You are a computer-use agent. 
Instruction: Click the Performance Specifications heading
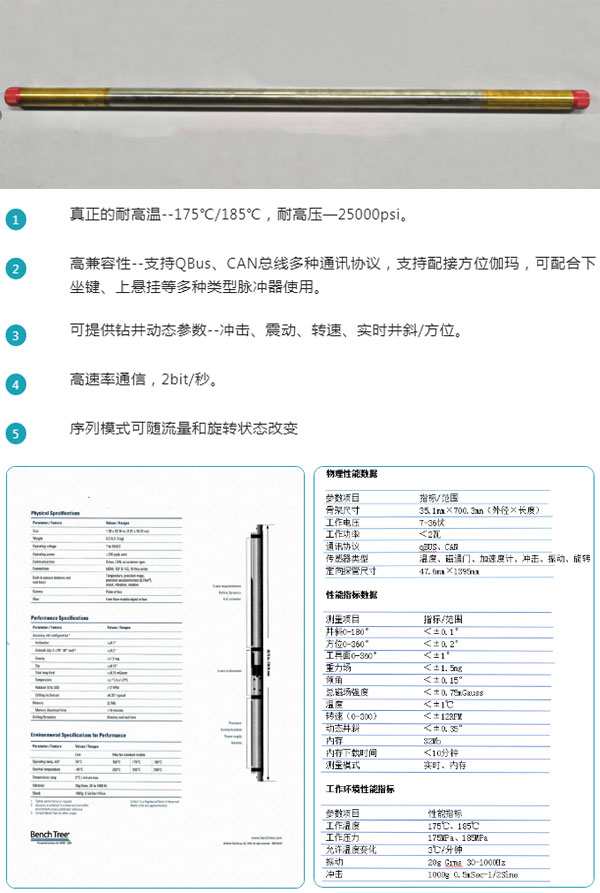(70, 619)
